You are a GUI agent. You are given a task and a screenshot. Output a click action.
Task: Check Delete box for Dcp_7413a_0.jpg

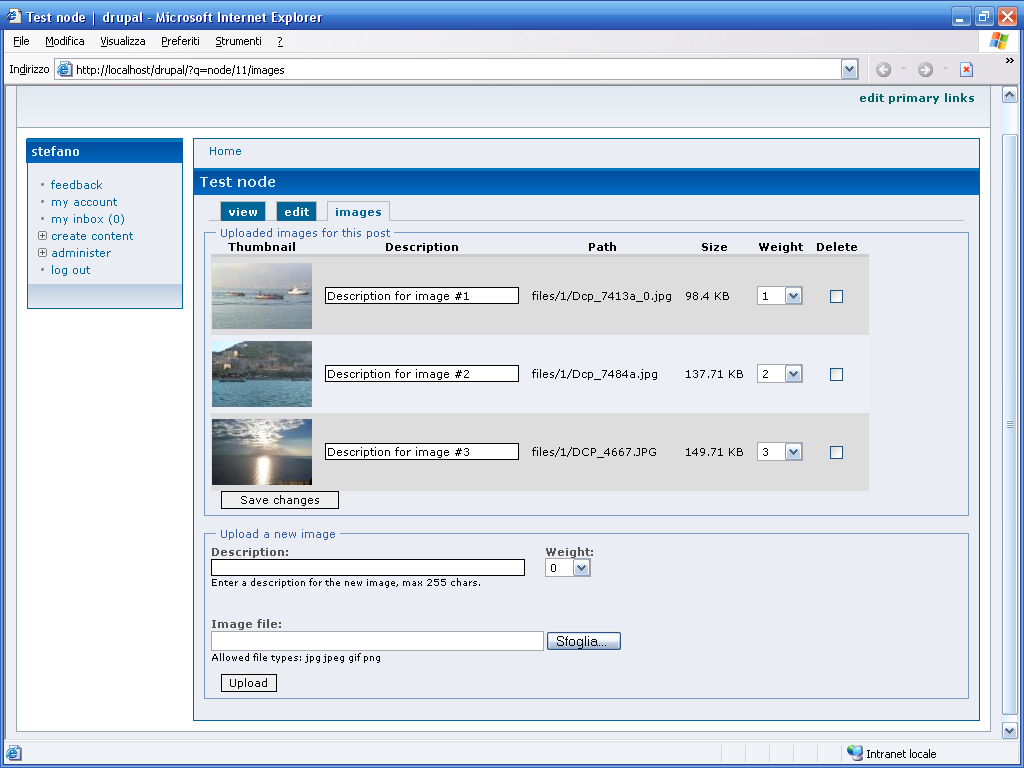point(837,296)
